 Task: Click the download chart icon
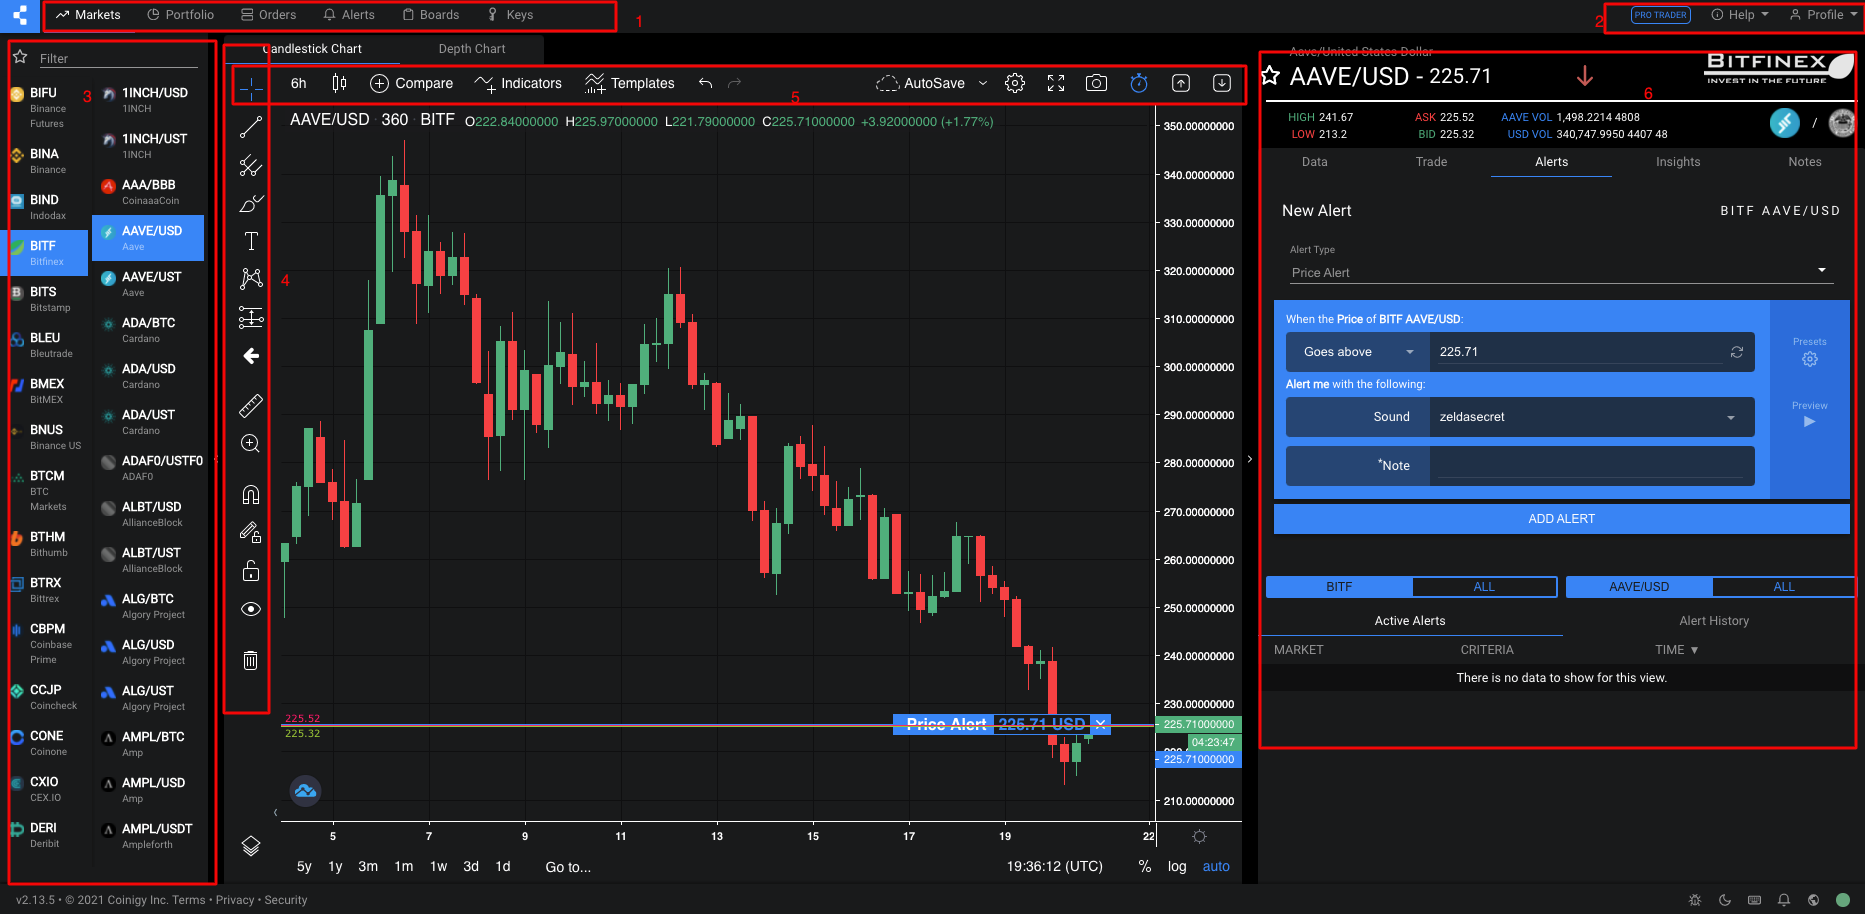1222,83
